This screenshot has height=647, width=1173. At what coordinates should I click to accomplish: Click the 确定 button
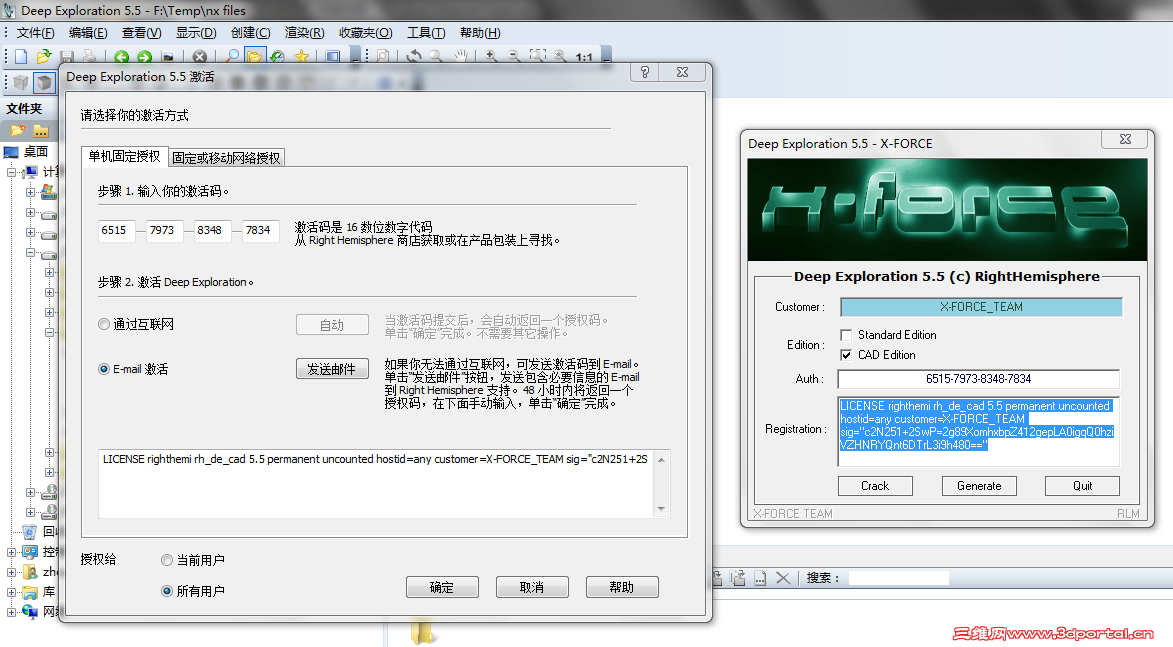click(x=442, y=587)
